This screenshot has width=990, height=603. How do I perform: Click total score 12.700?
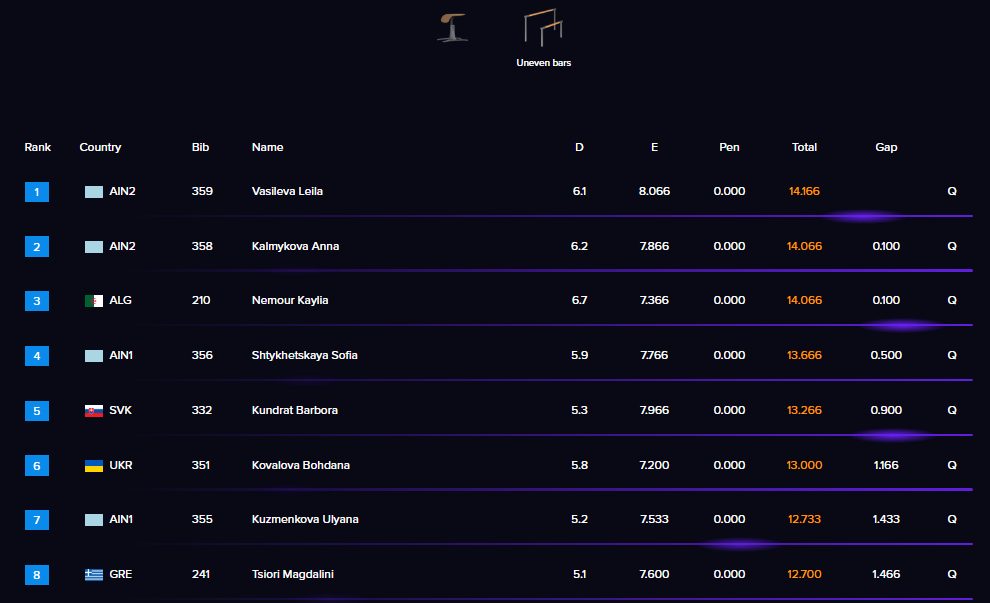point(804,575)
